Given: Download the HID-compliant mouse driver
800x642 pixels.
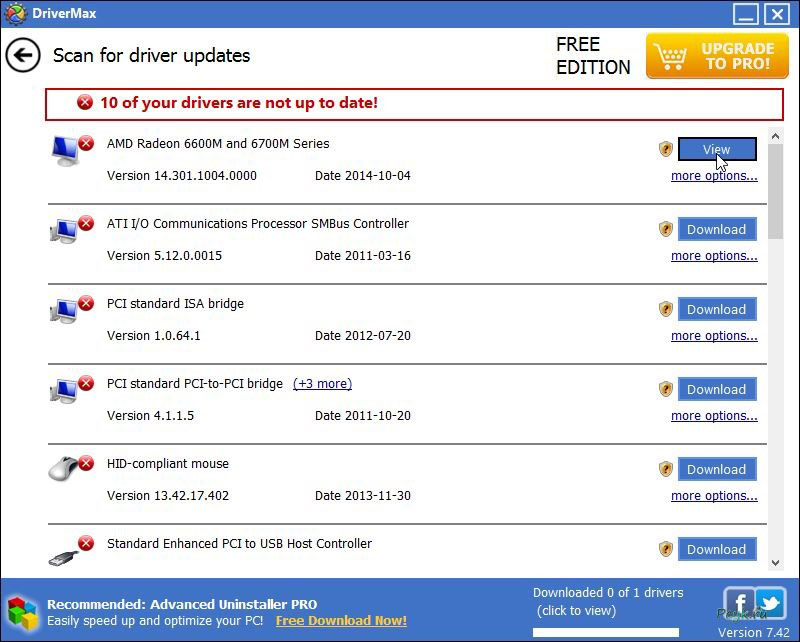Looking at the screenshot, I should (x=717, y=469).
